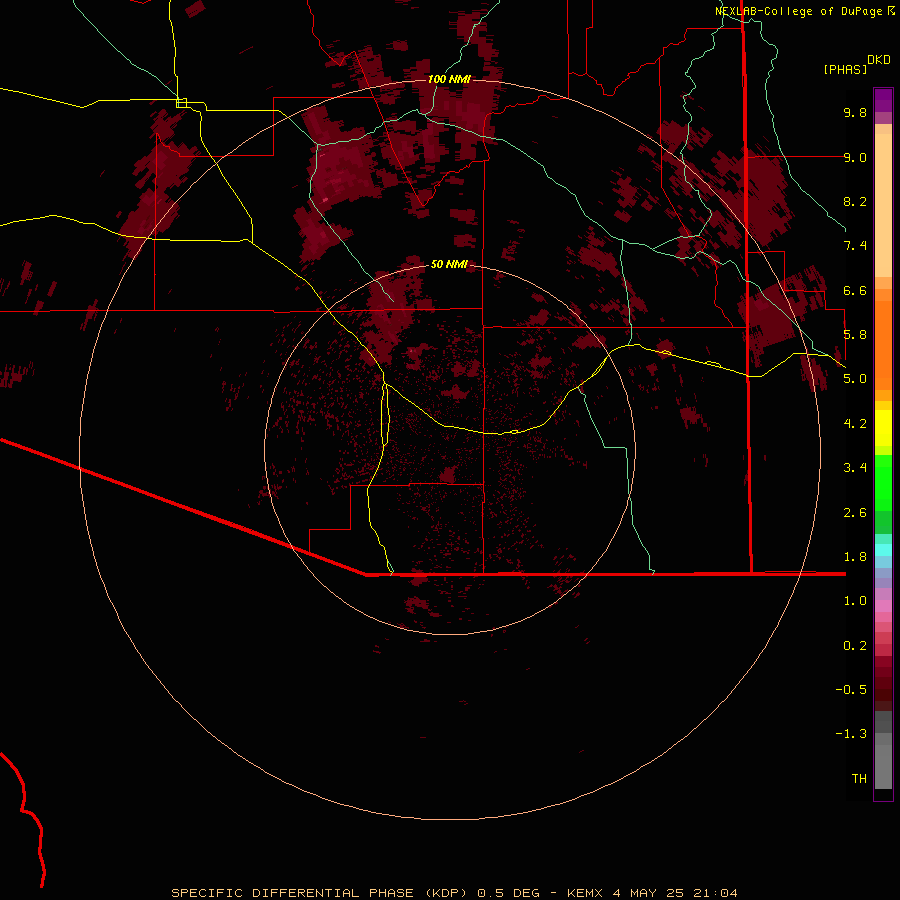This screenshot has height=900, width=900.
Task: Click the [PHAS] legend label
Action: 845,69
